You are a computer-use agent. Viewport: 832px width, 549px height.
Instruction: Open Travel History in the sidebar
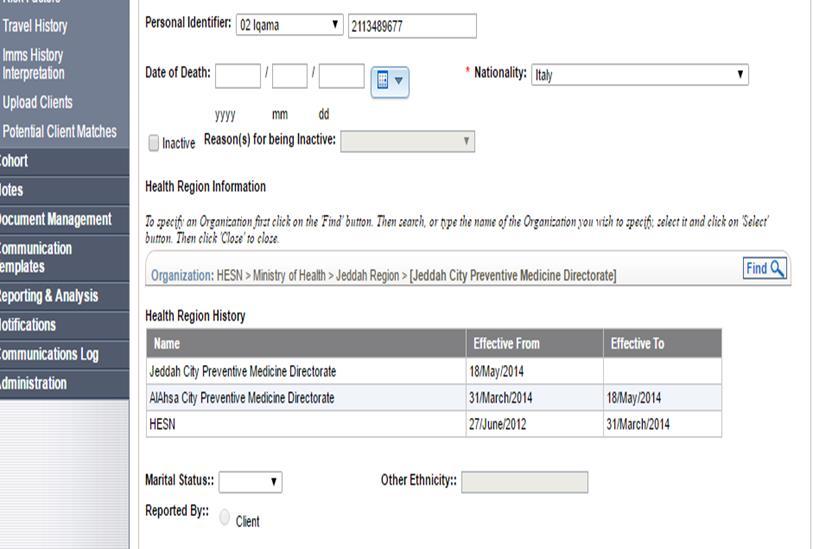(x=35, y=26)
